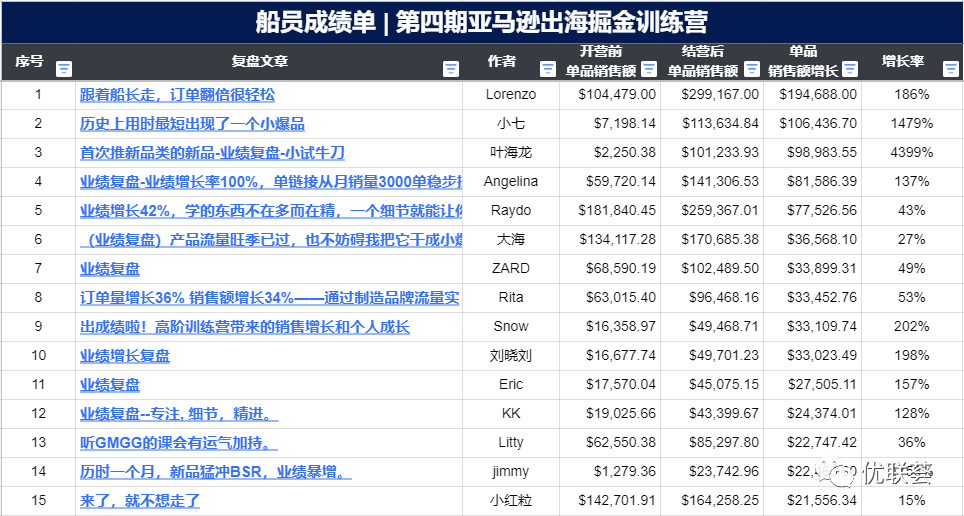
Task: Open link 首次推新品类的新品-业绩复盘-小试牛刀
Action: 212,153
